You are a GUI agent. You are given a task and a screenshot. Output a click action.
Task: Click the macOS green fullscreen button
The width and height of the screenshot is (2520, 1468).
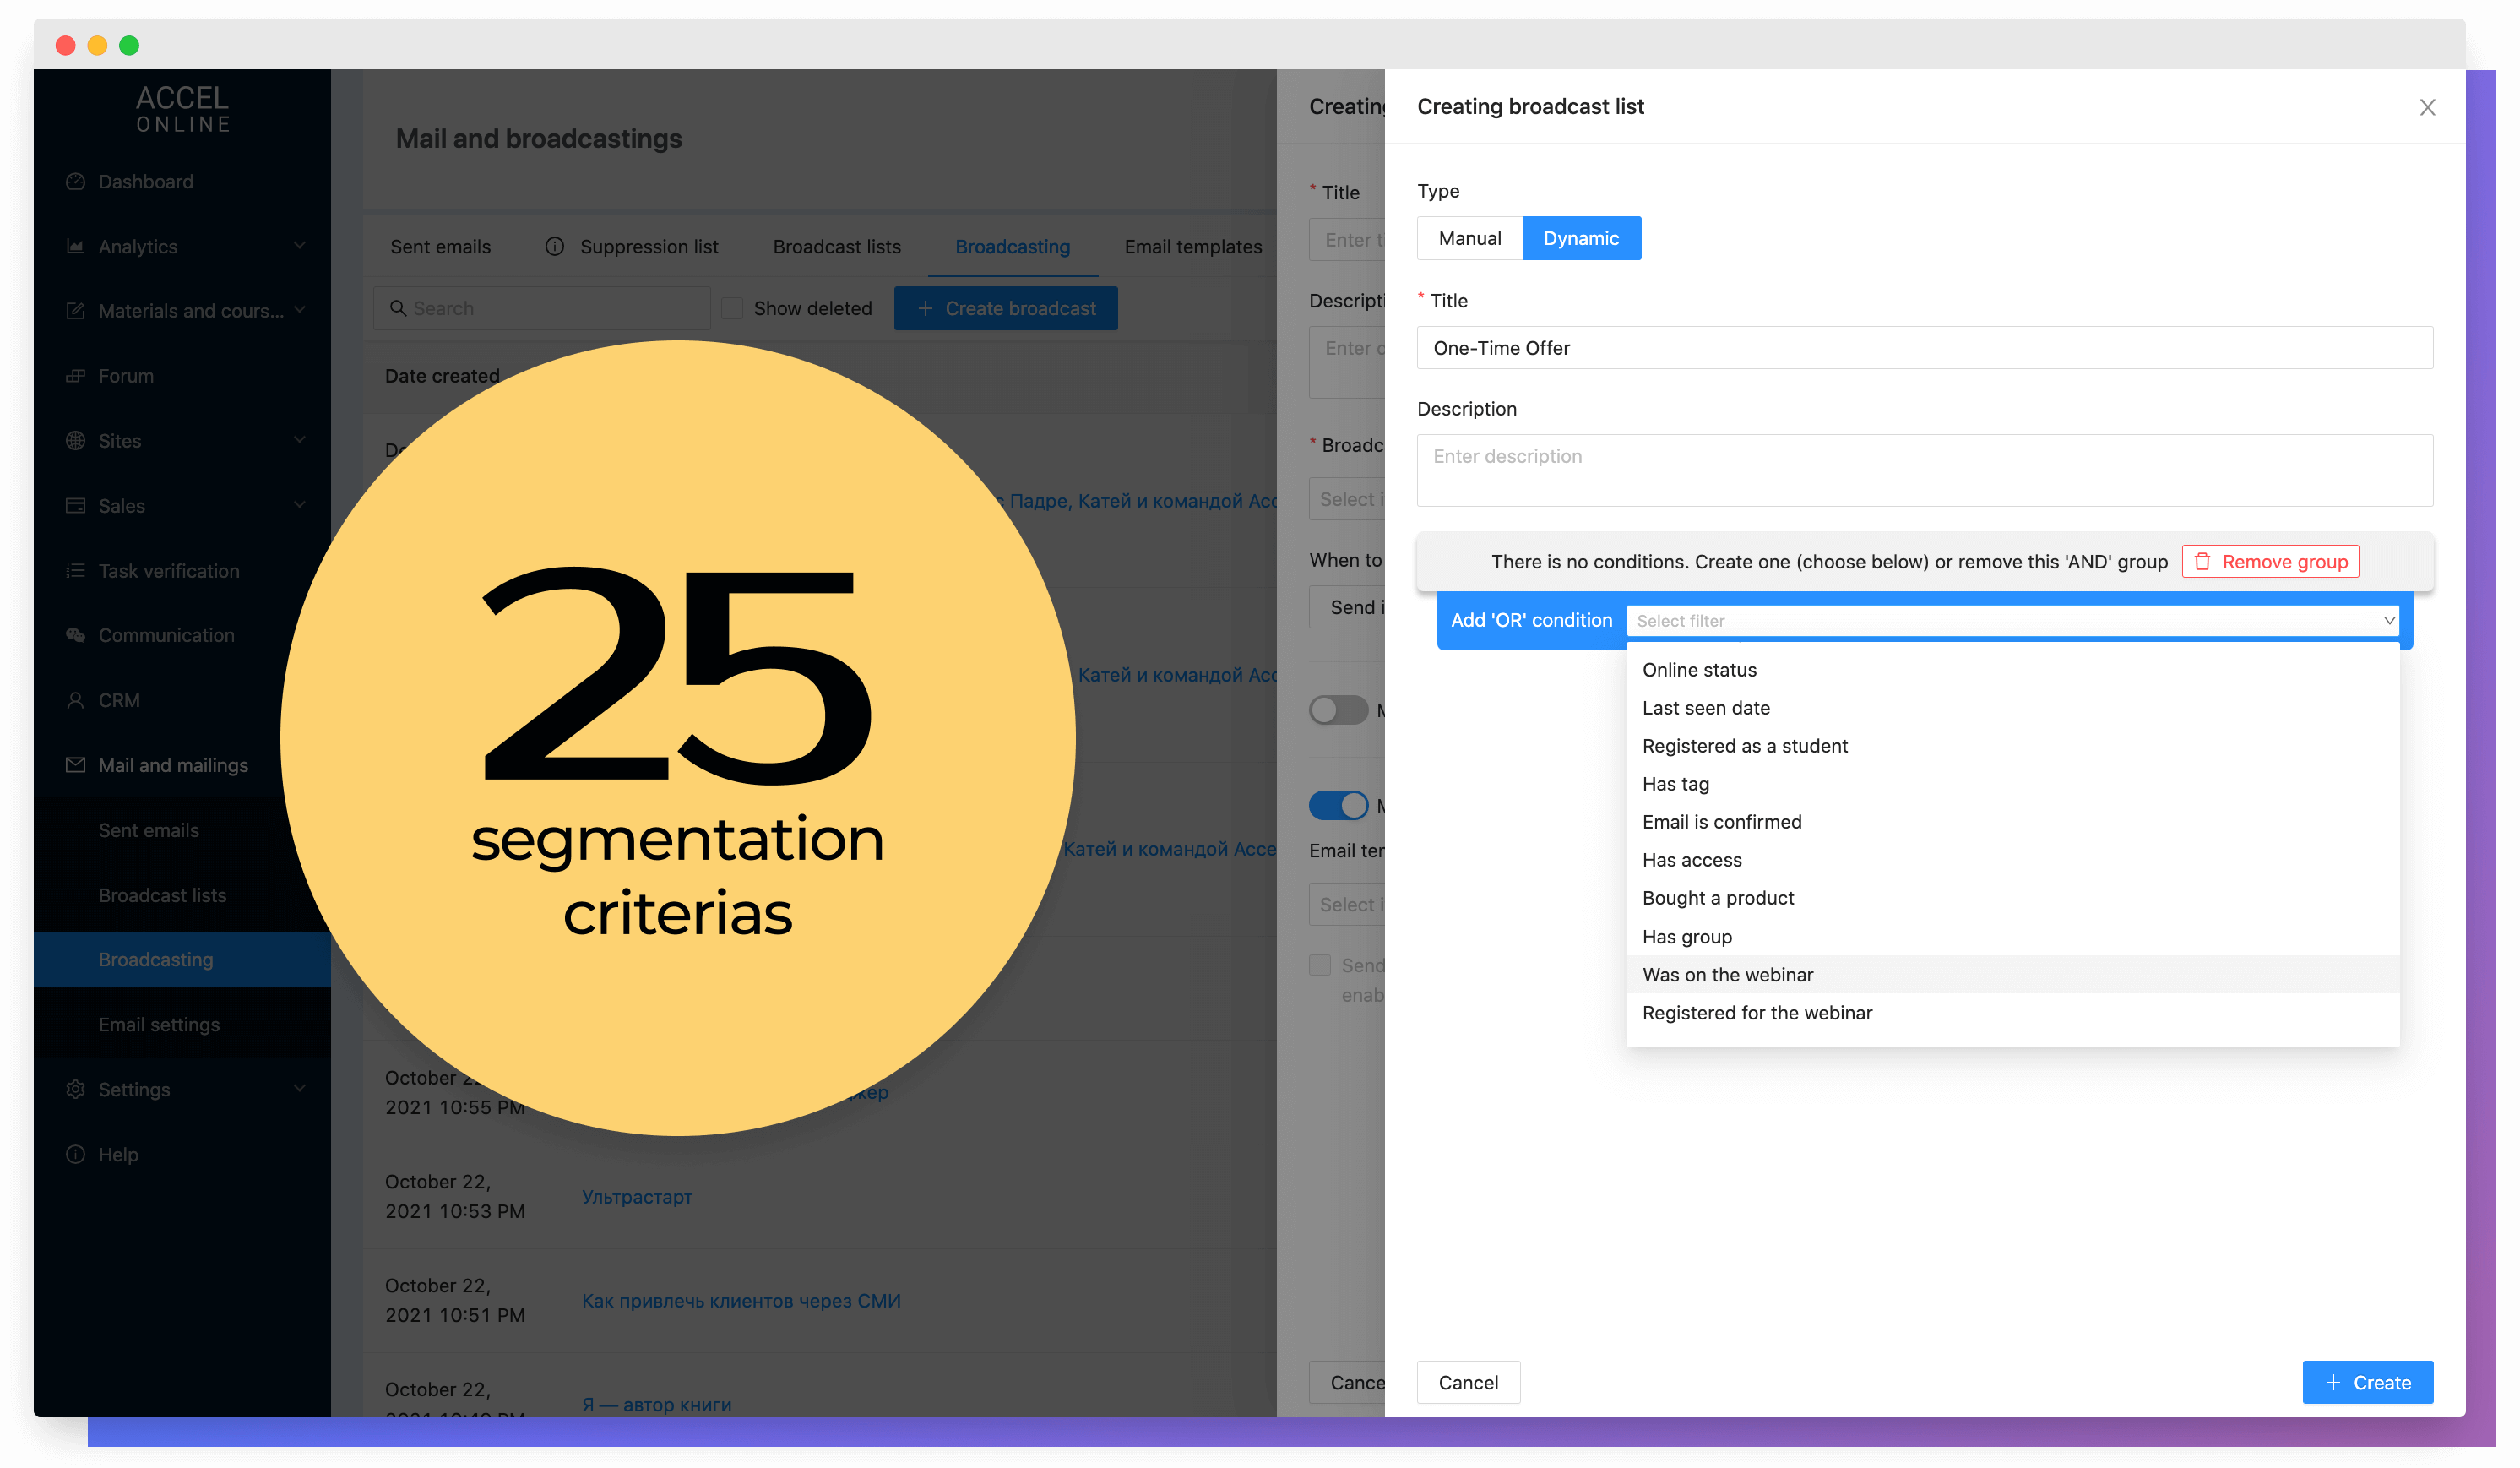coord(129,45)
